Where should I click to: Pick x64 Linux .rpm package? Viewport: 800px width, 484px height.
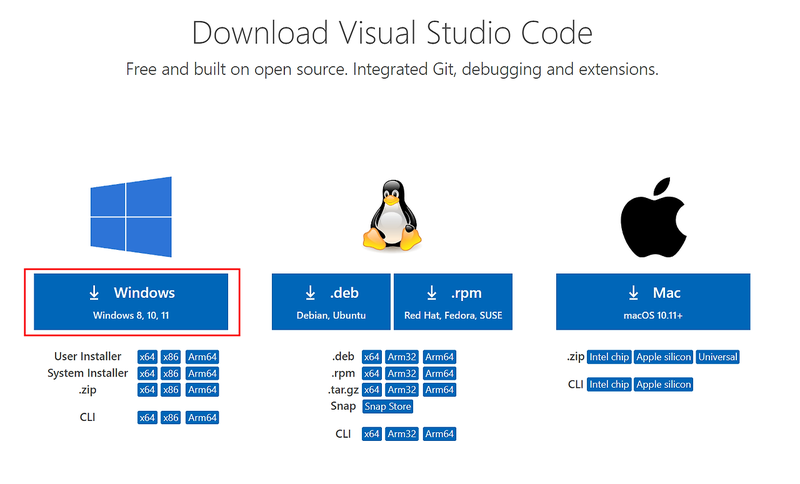point(371,373)
